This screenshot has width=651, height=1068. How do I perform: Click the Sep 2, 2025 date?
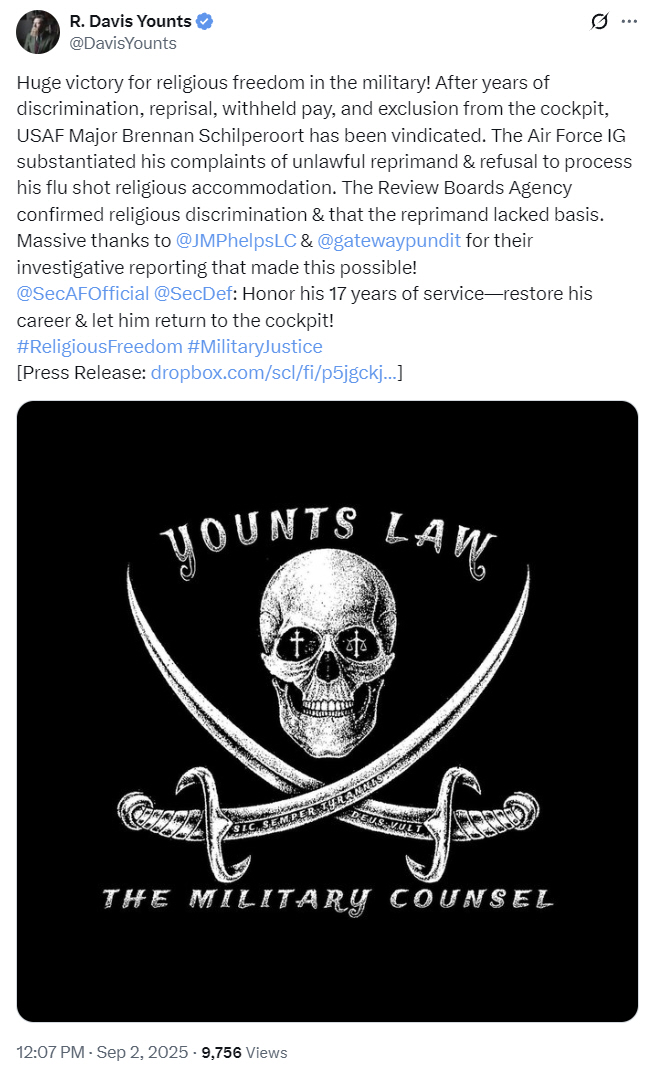[142, 1052]
